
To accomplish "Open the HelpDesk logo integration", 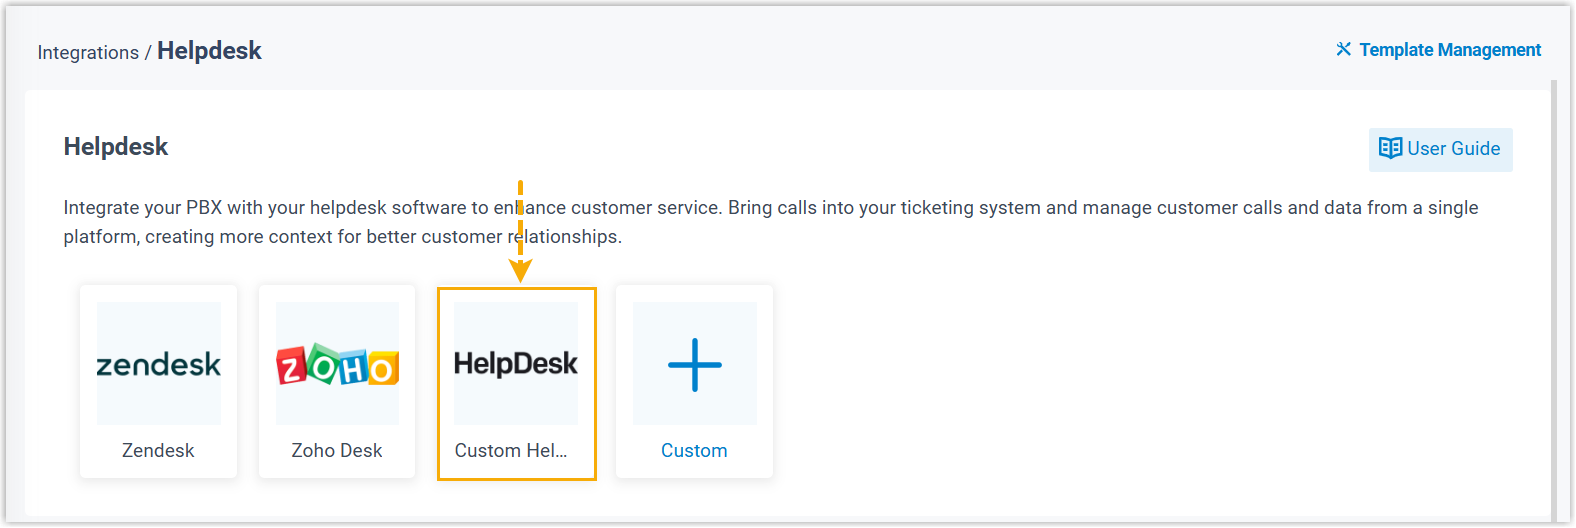I will point(516,364).
